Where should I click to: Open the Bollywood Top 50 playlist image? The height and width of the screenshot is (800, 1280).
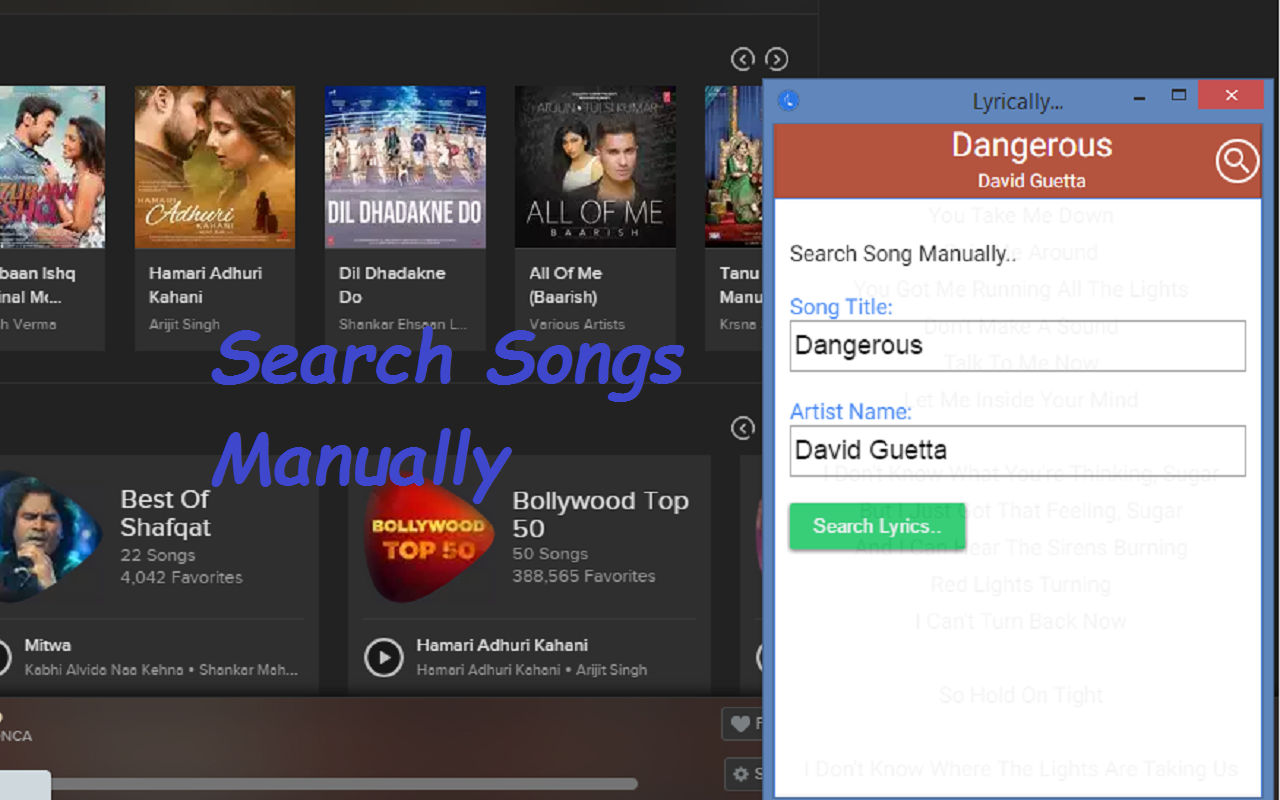[x=430, y=537]
